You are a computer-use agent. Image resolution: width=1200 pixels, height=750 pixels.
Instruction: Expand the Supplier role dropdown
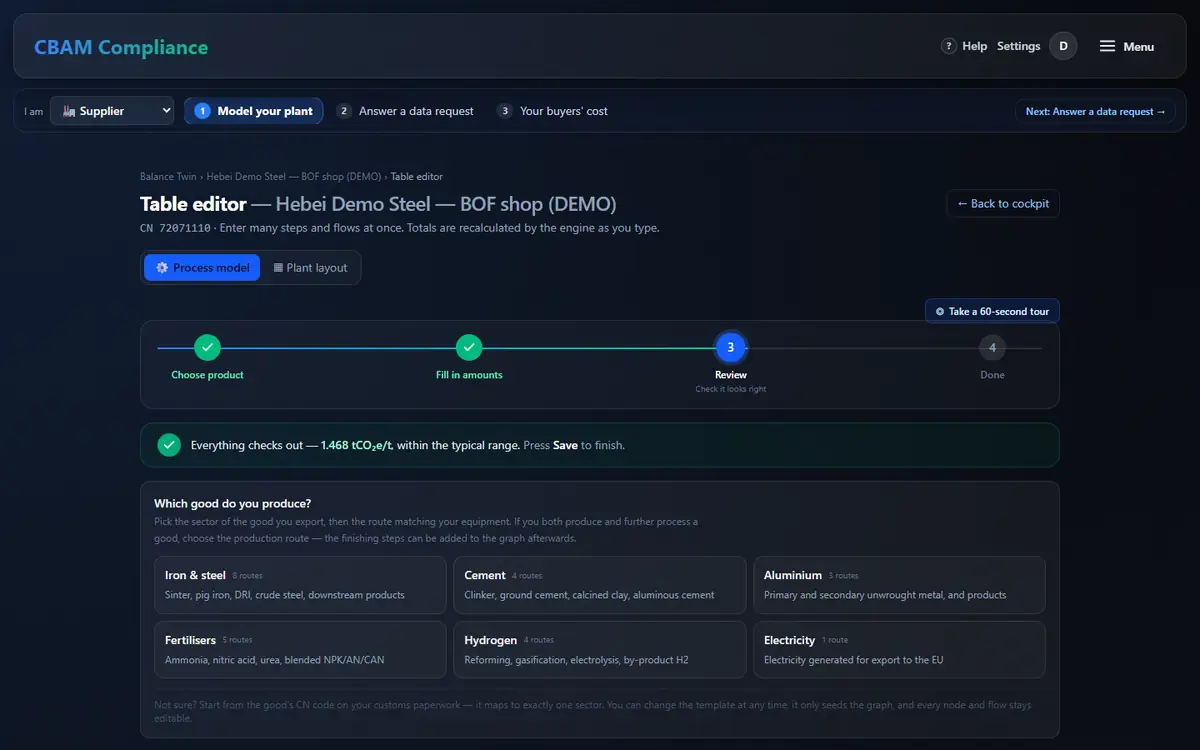point(112,111)
